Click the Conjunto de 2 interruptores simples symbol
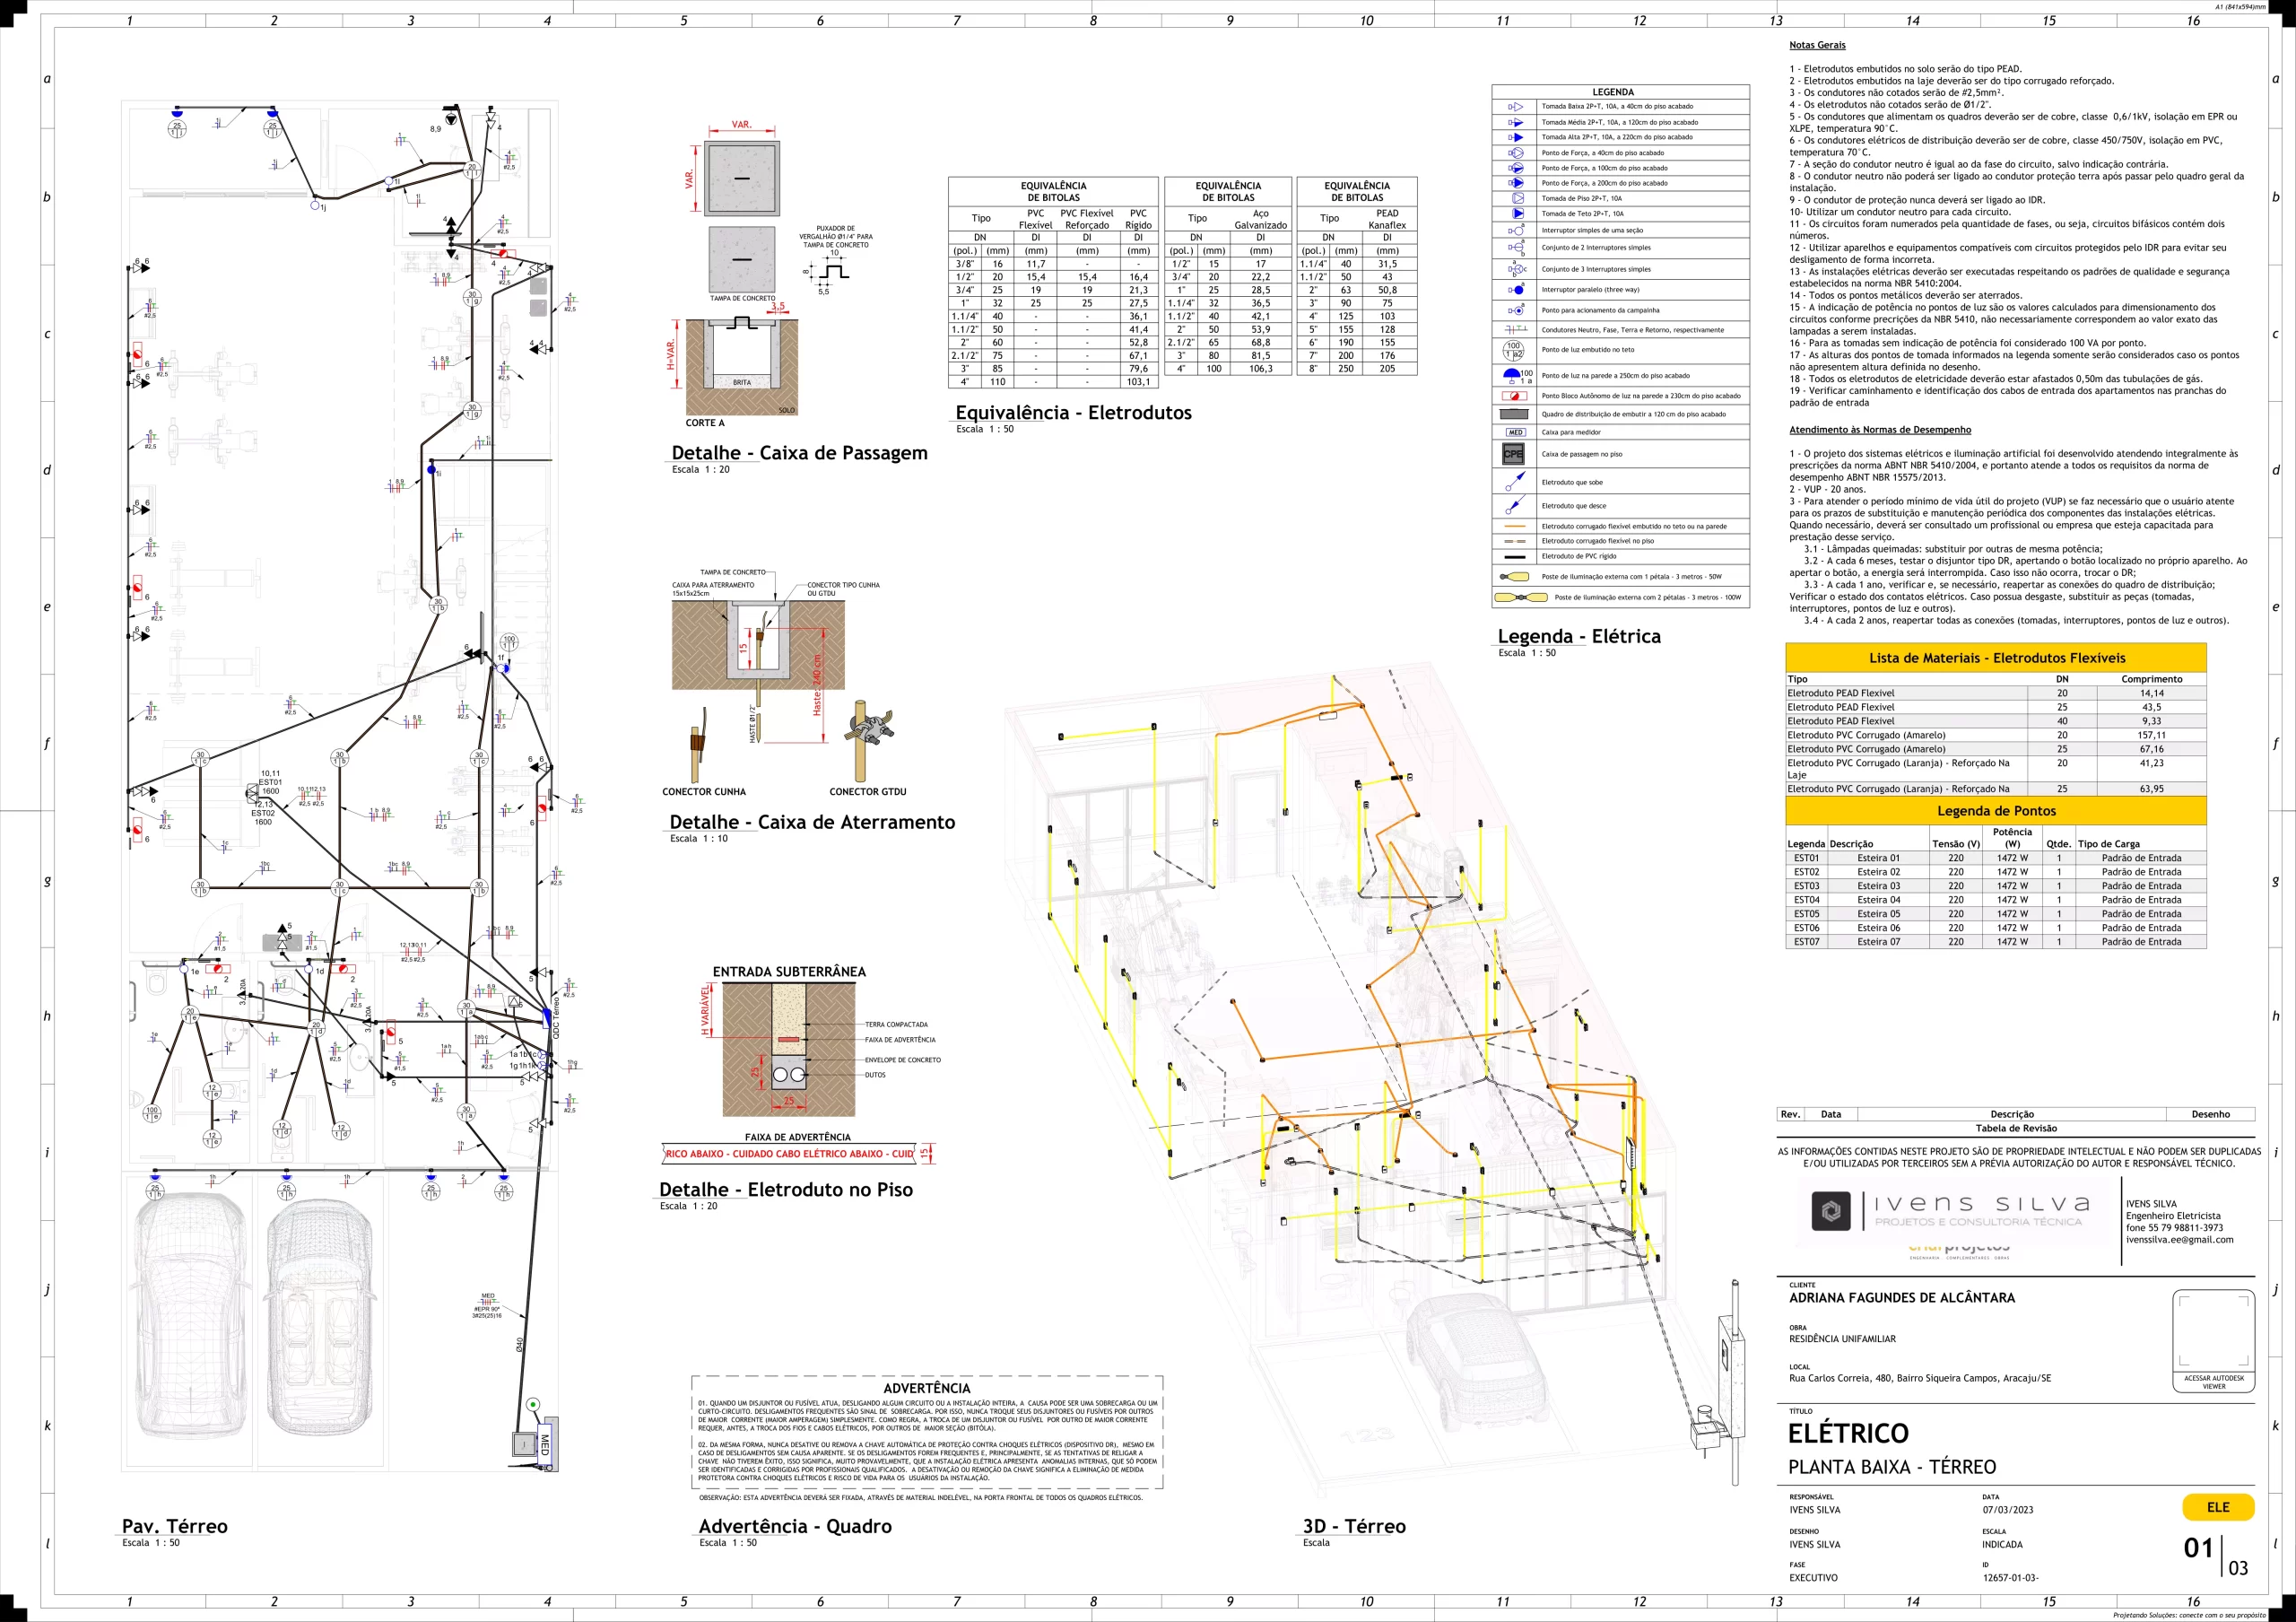Screen dimensions: 2296x1622 point(1516,247)
